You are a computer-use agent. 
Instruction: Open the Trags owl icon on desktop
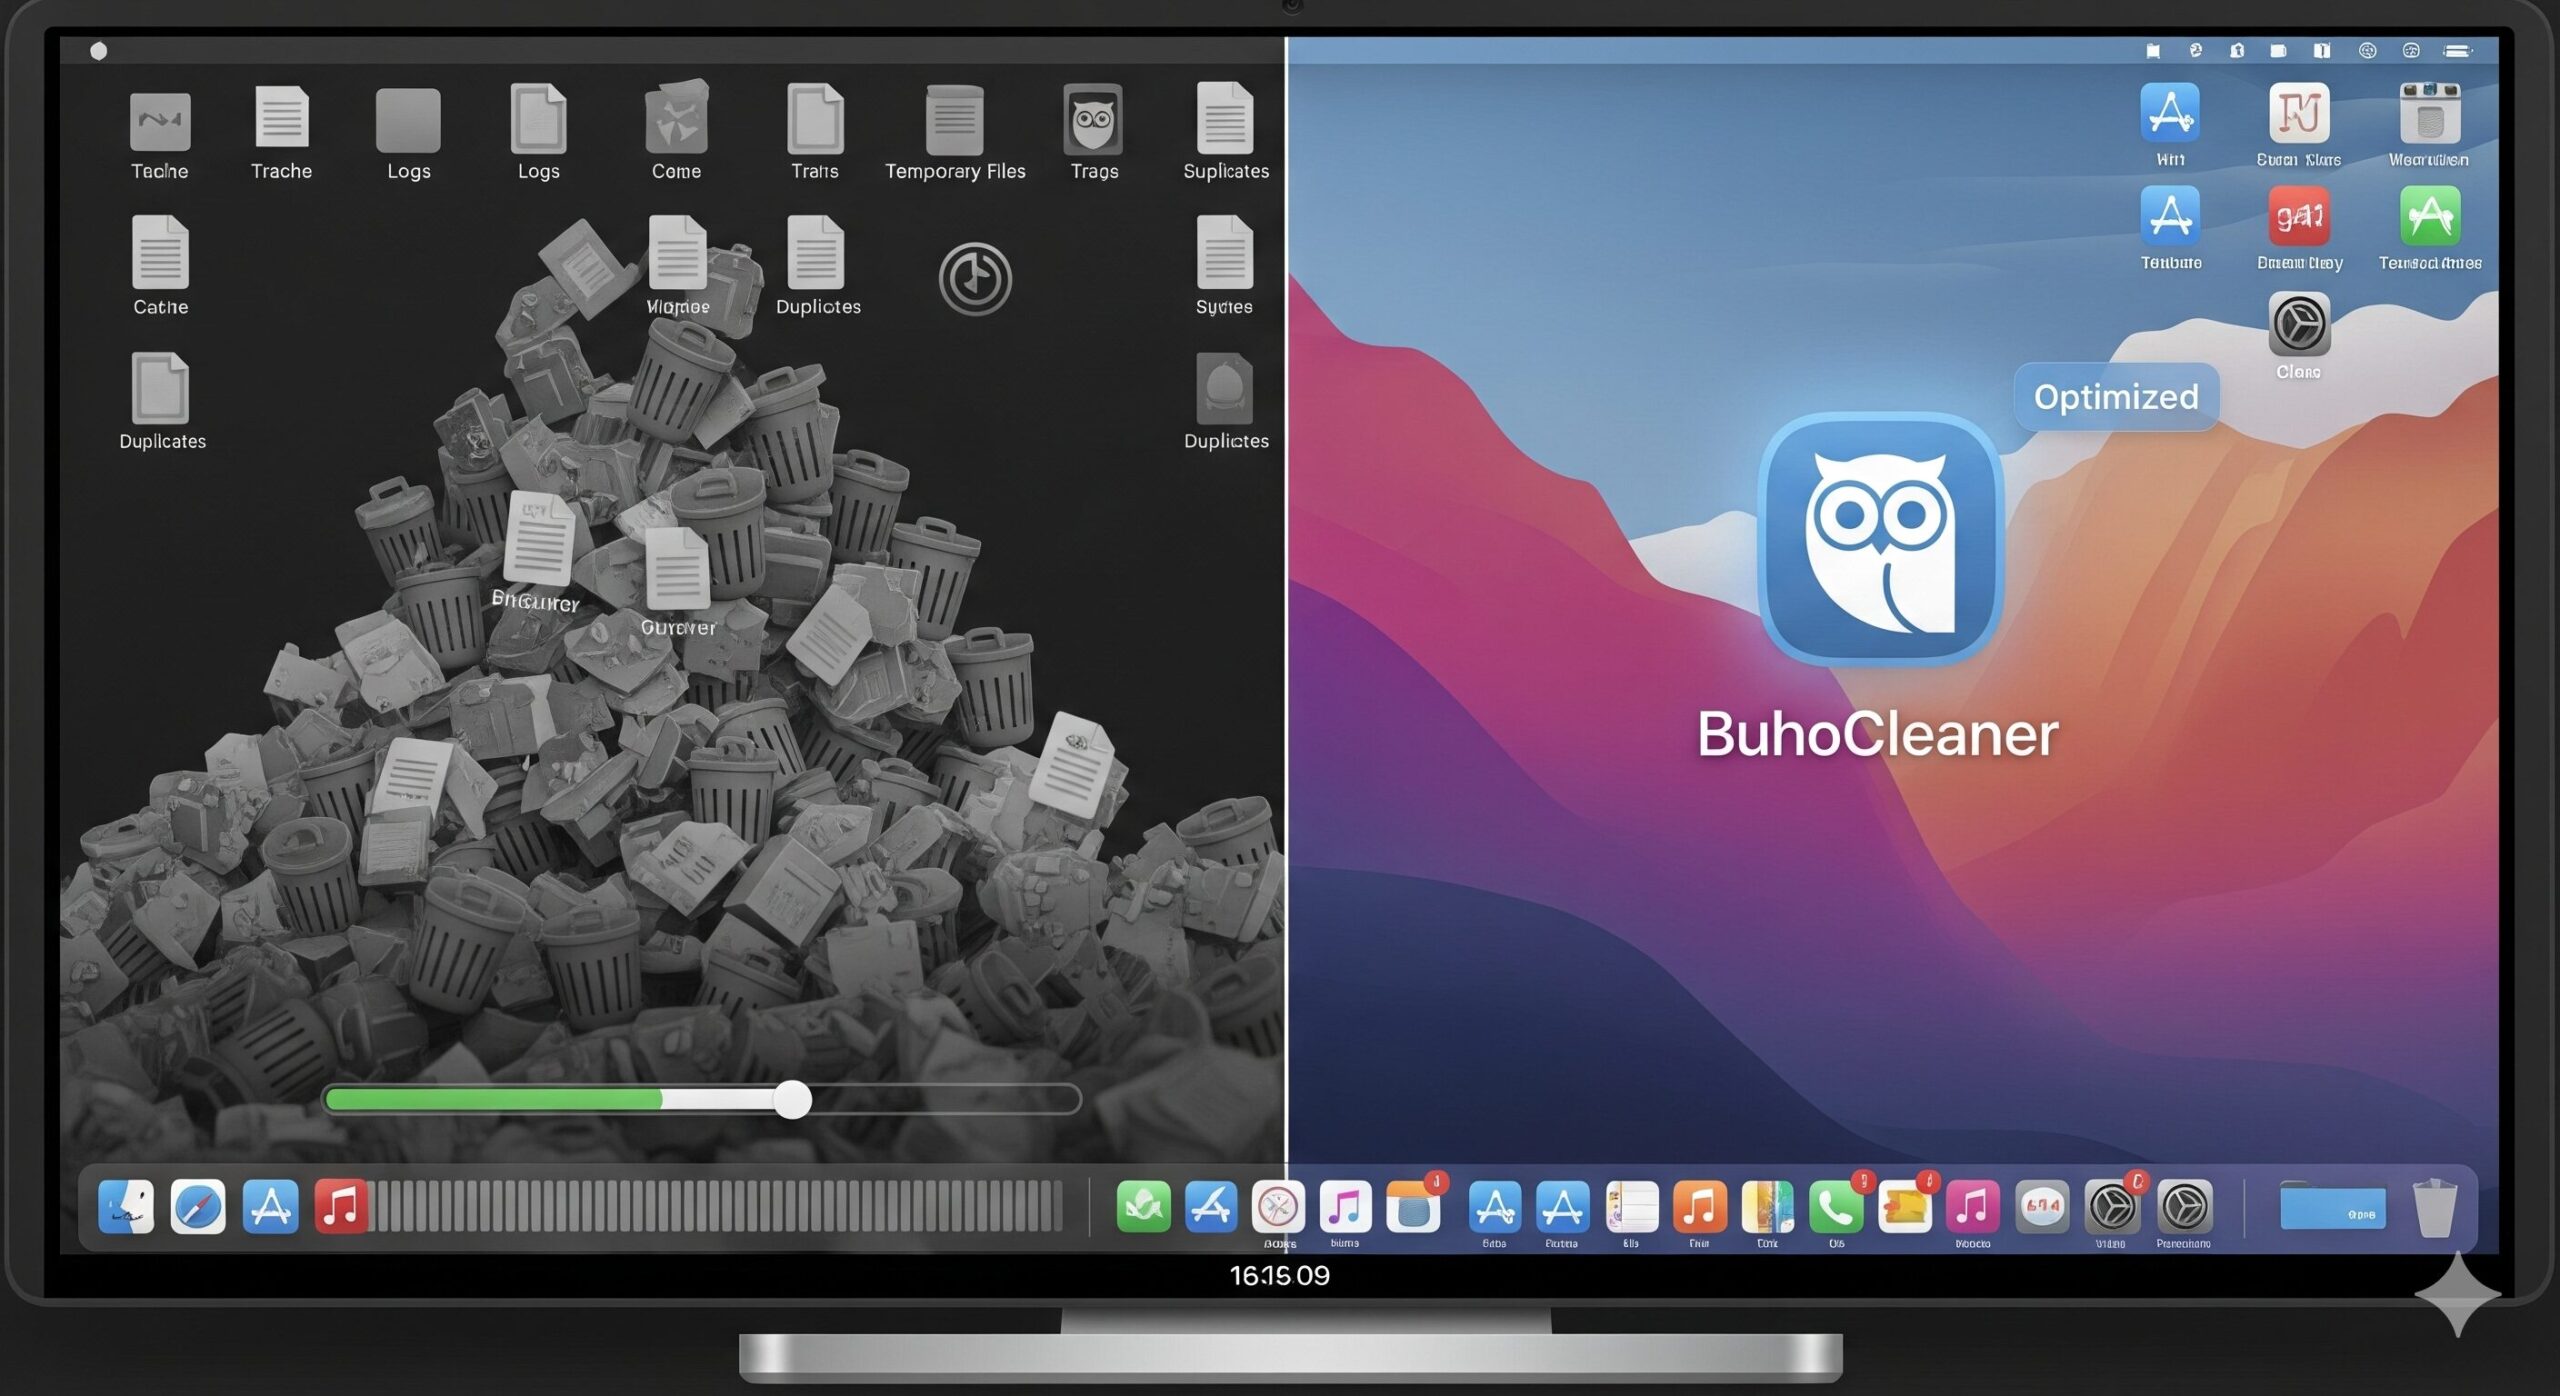point(1093,119)
